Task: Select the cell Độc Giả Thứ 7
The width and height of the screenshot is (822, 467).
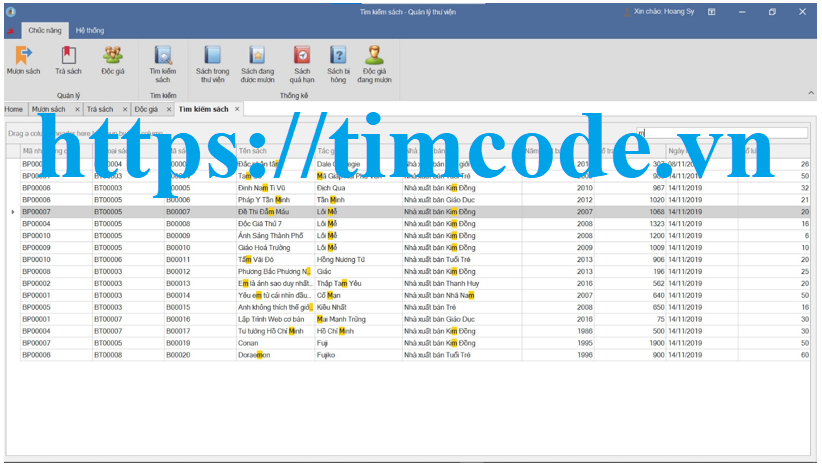Action: click(275, 224)
